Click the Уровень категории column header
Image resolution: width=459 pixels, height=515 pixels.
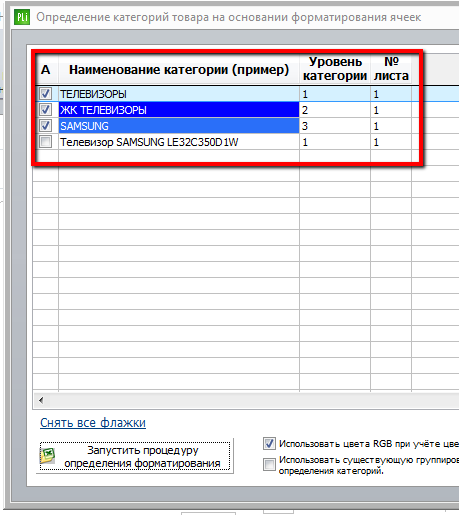pyautogui.click(x=335, y=69)
